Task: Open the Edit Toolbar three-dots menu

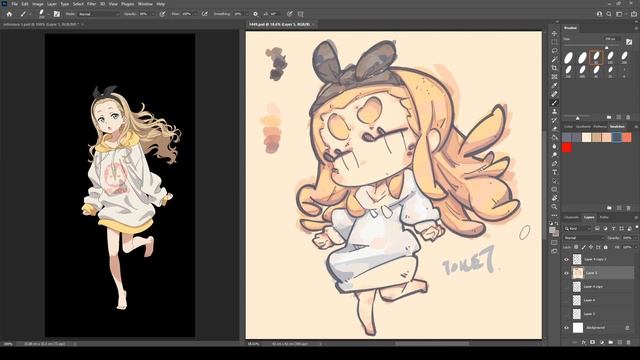Action: [554, 215]
